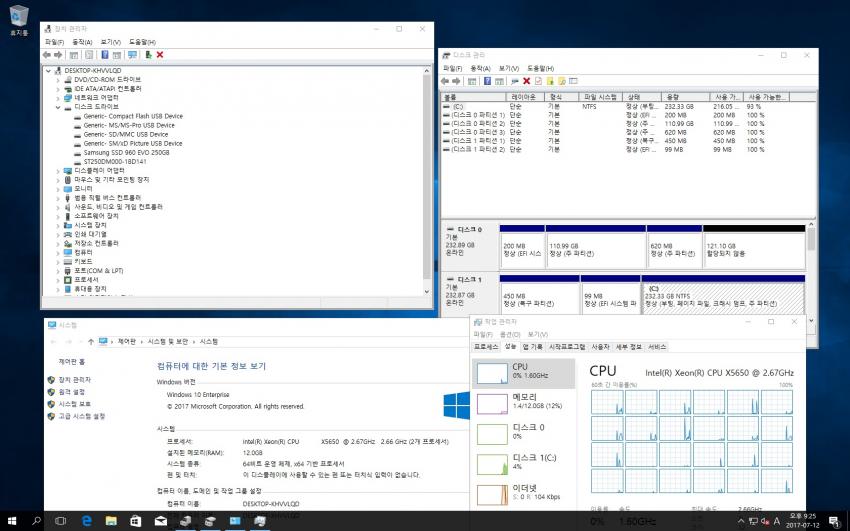Image resolution: width=850 pixels, height=531 pixels.
Task: Open 파일(F) menu in Device Manager
Action: point(54,42)
